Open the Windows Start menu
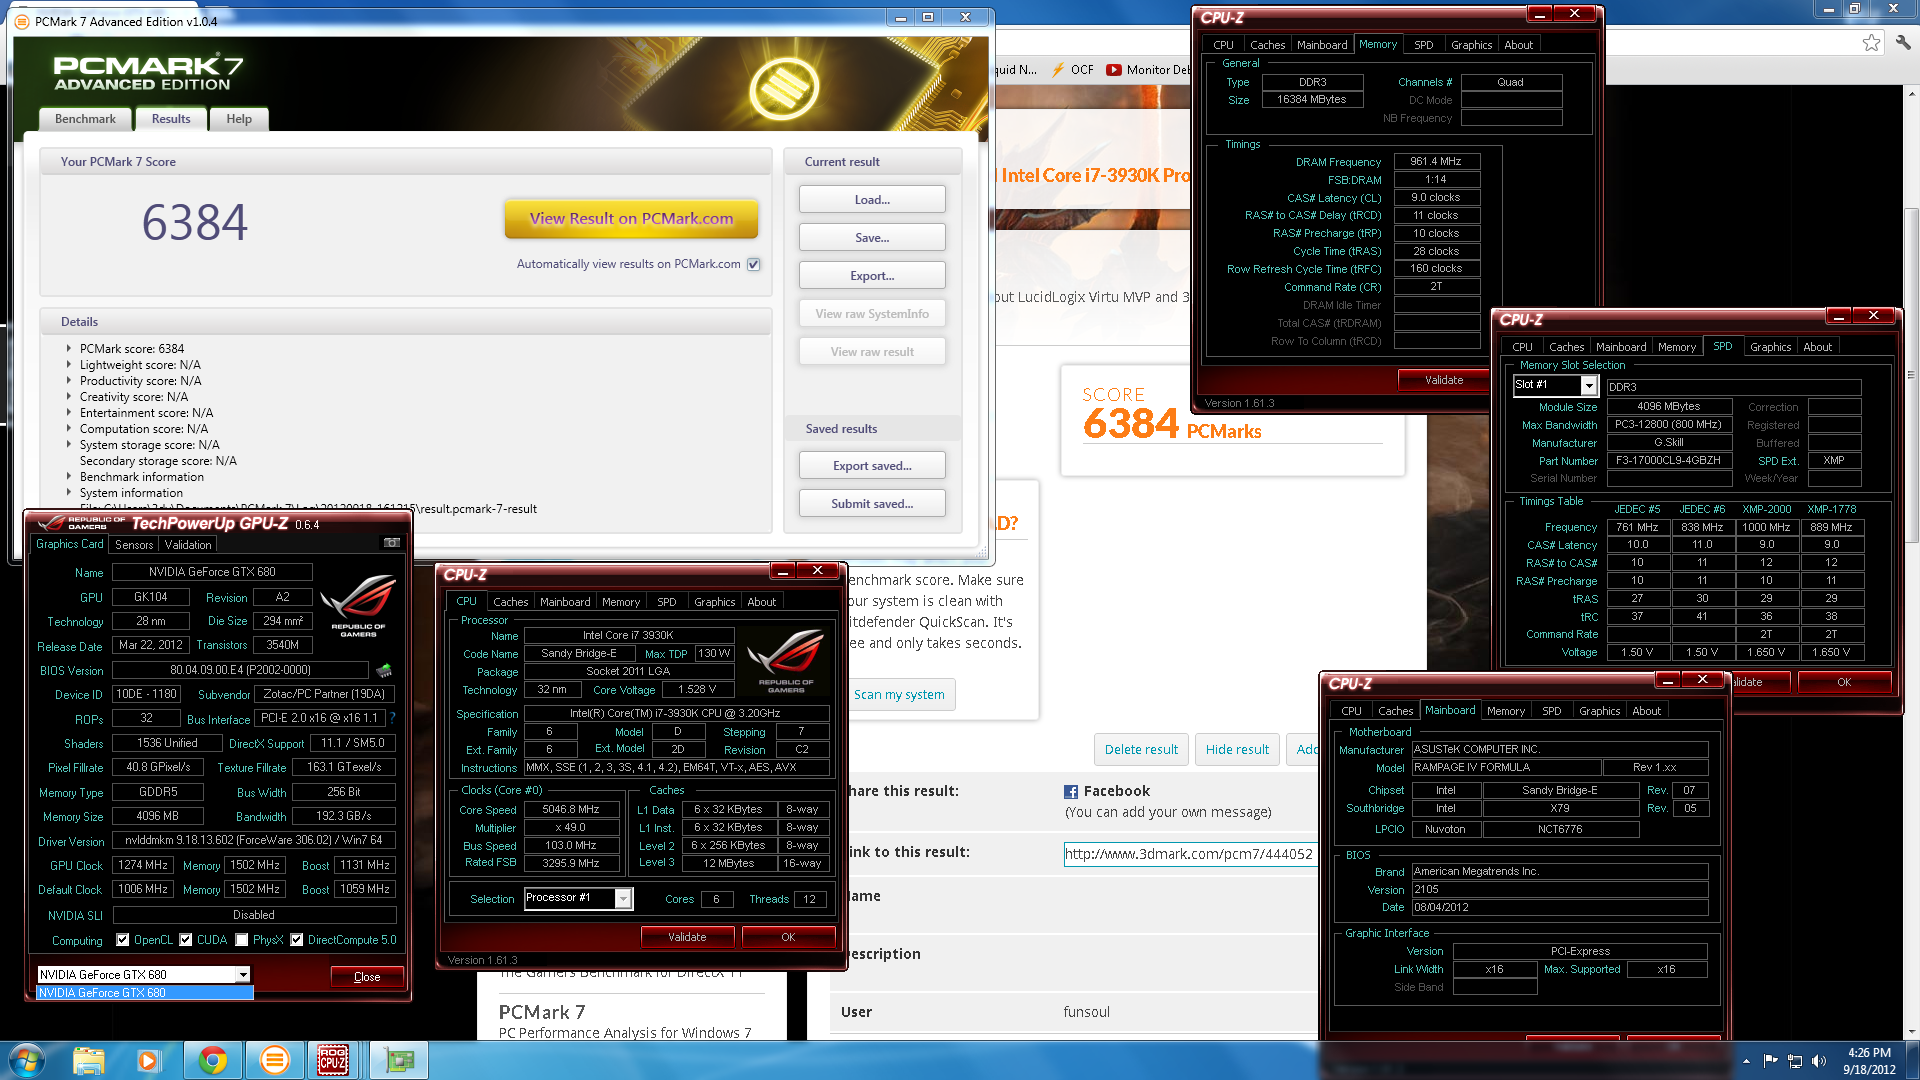The width and height of the screenshot is (1920, 1080). [x=27, y=1060]
